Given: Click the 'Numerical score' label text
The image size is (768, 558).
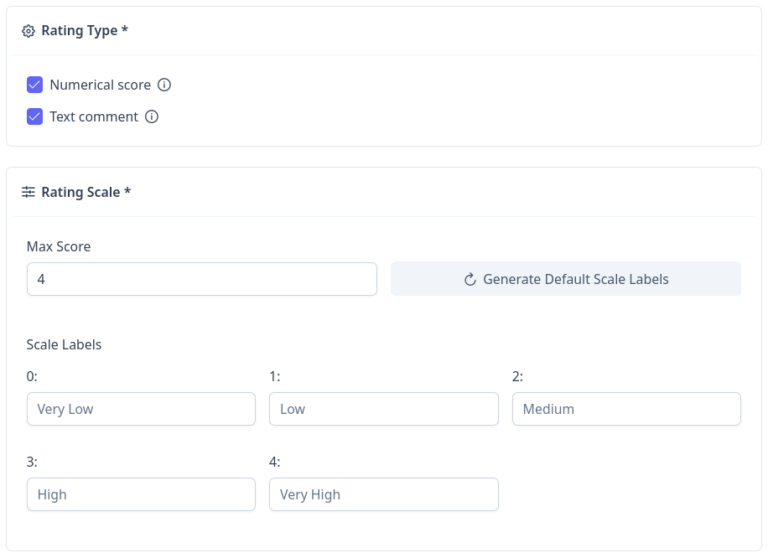Looking at the screenshot, I should (100, 85).
